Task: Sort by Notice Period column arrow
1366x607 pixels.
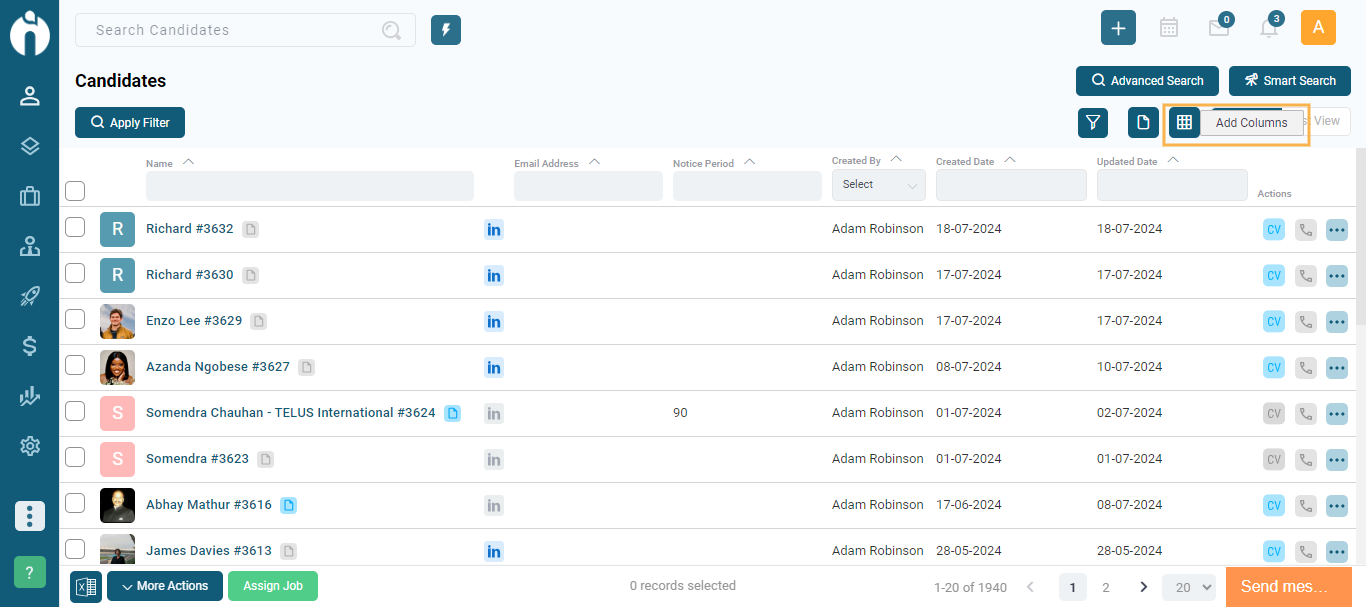Action: point(749,162)
